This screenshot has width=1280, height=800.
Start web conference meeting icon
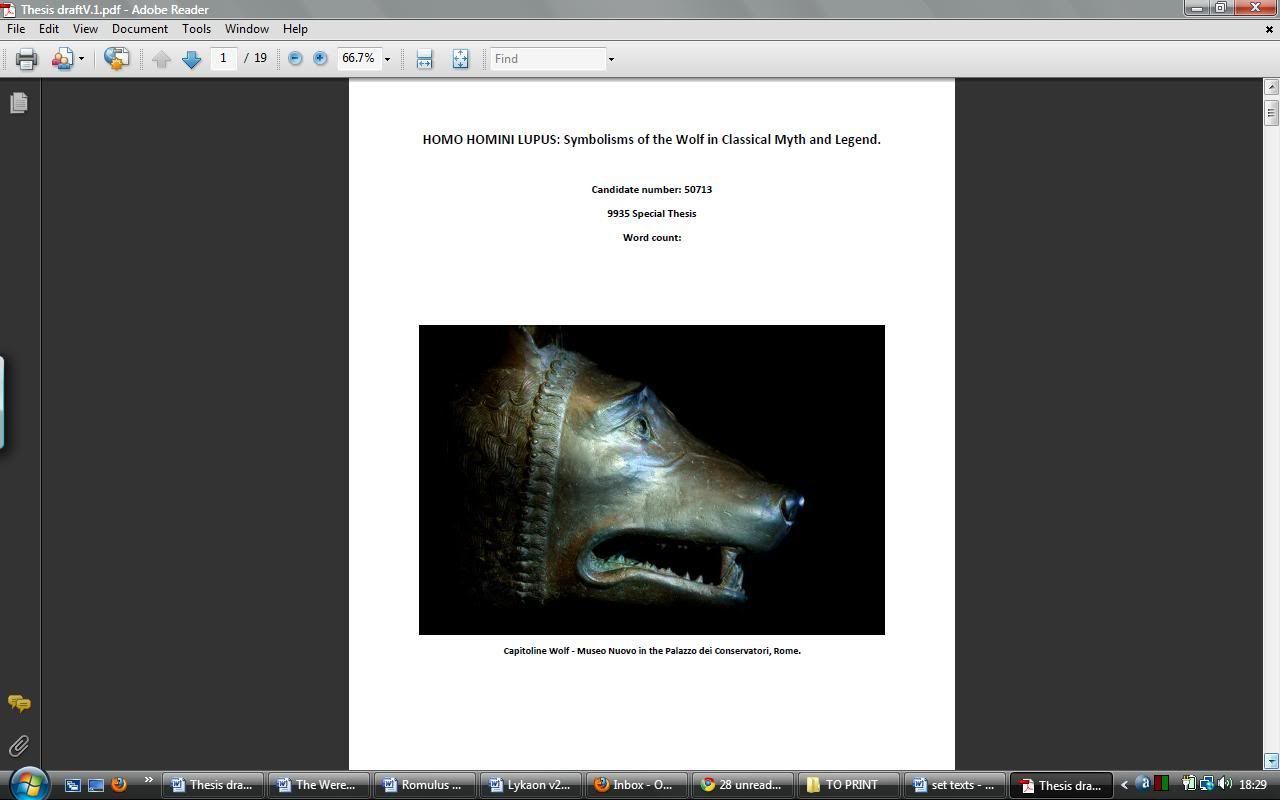[x=116, y=59]
